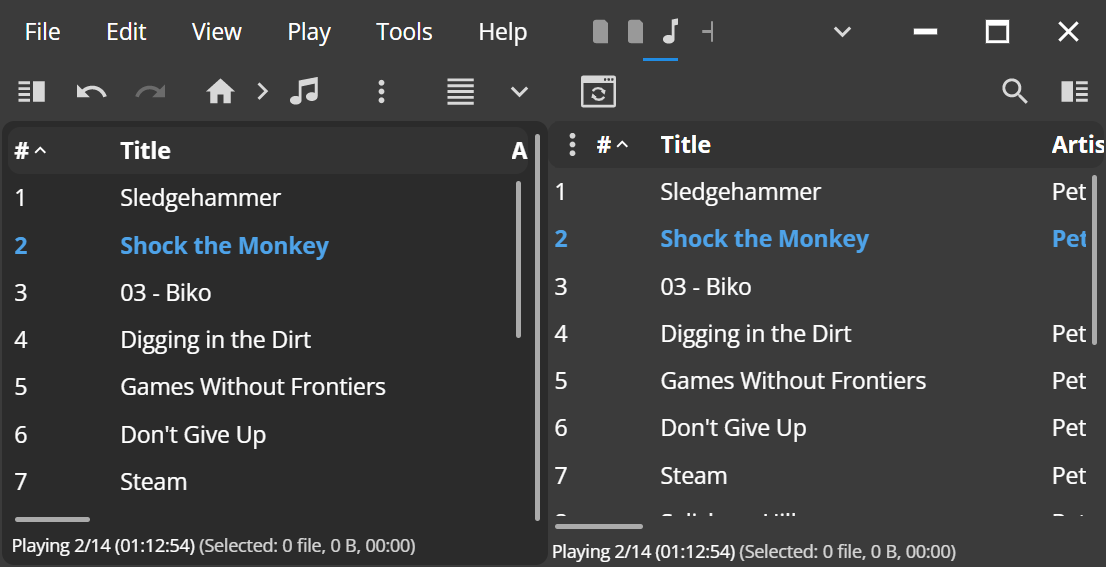Viewport: 1106px width, 567px height.
Task: Click the undo arrow icon
Action: [x=91, y=92]
